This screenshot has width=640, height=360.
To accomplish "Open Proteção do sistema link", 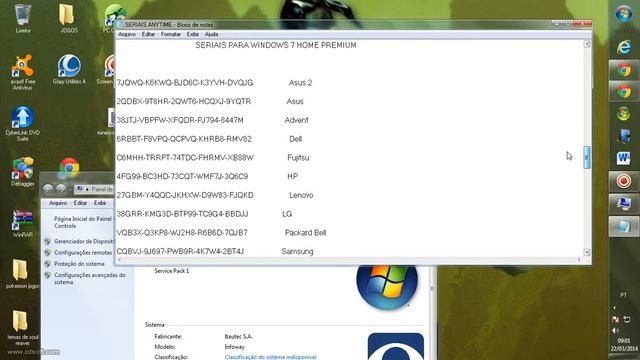I will pyautogui.click(x=79, y=264).
